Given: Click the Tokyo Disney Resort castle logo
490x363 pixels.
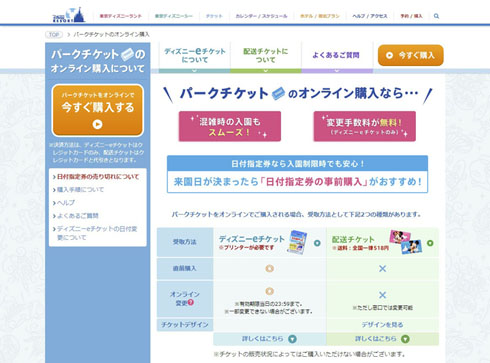Looking at the screenshot, I should click(69, 15).
